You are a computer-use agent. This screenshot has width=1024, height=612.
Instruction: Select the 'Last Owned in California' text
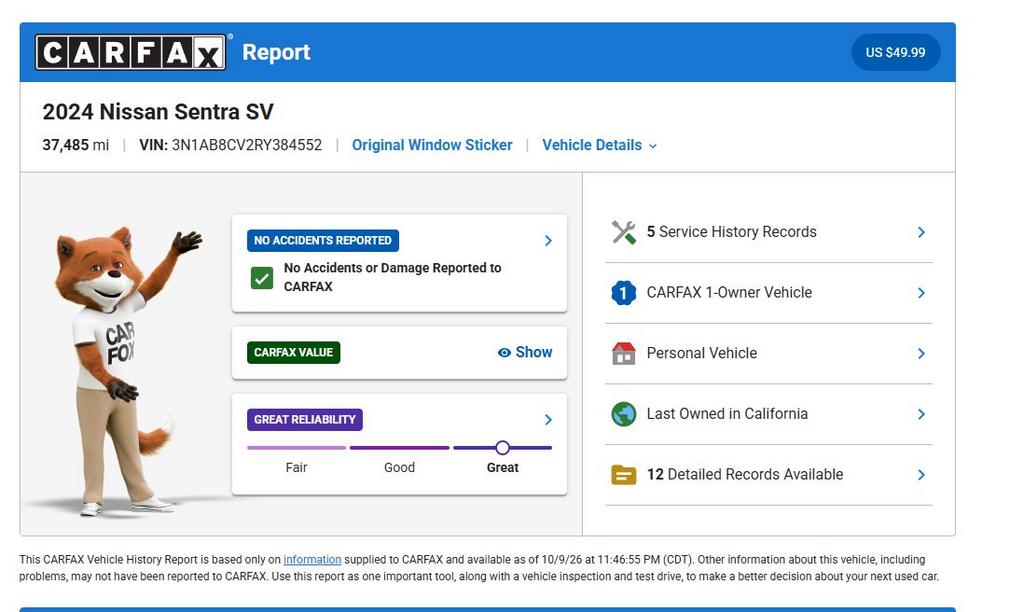[728, 414]
